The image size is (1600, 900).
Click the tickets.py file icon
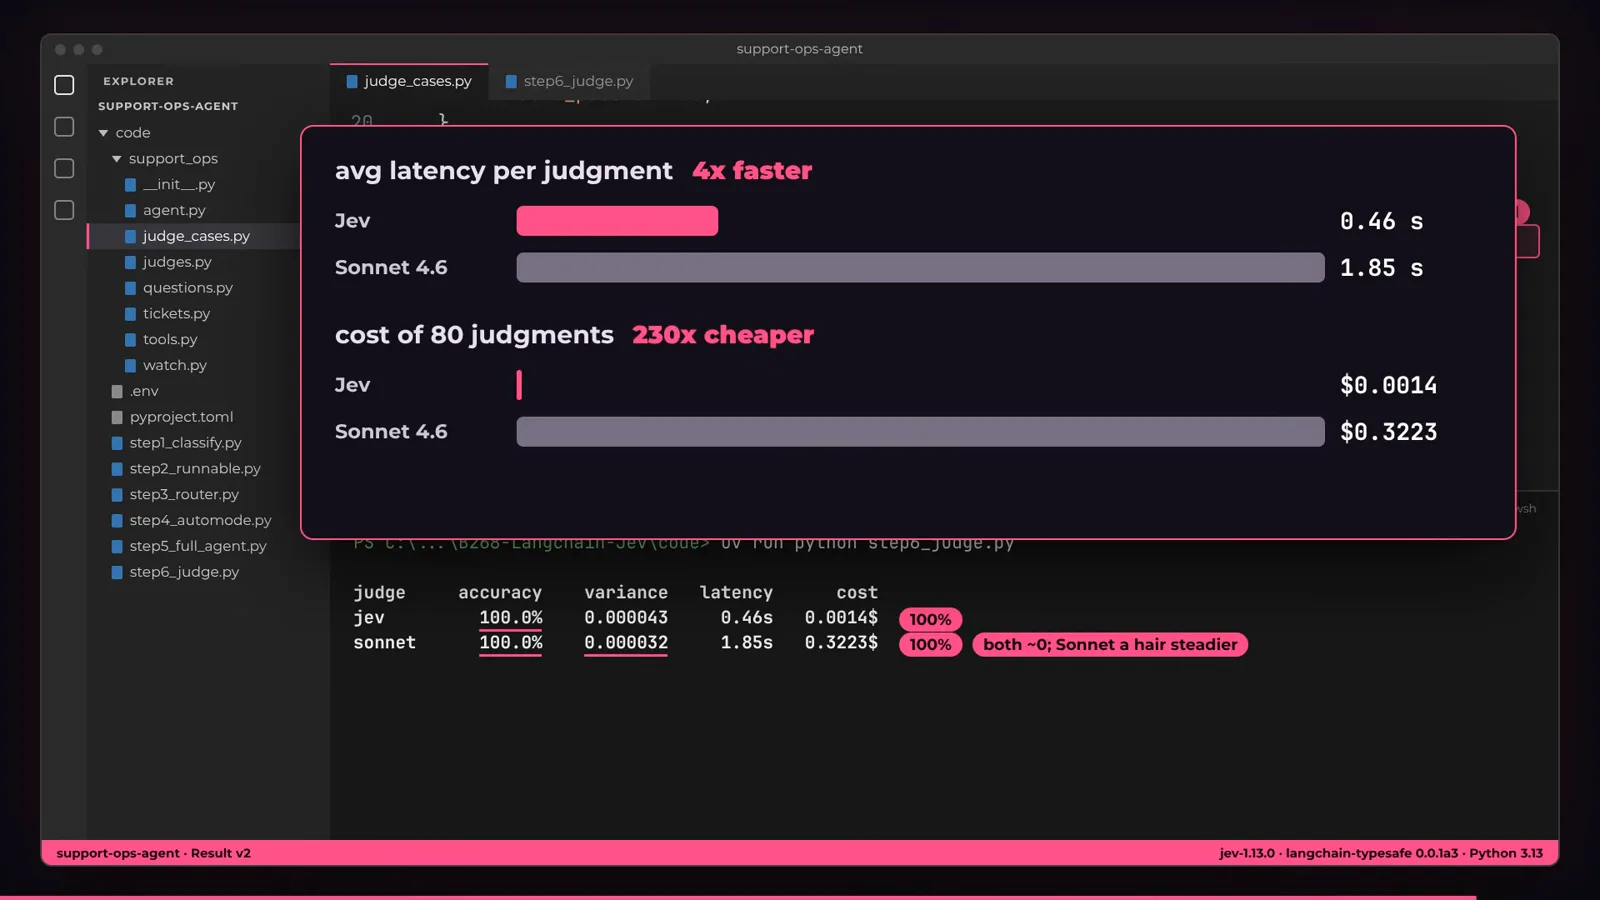(130, 314)
